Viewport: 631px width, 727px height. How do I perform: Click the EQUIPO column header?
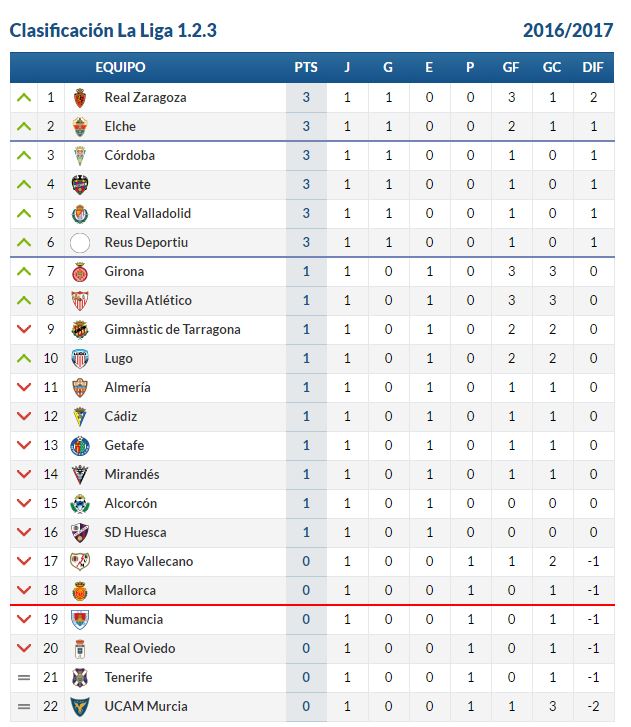coord(121,68)
